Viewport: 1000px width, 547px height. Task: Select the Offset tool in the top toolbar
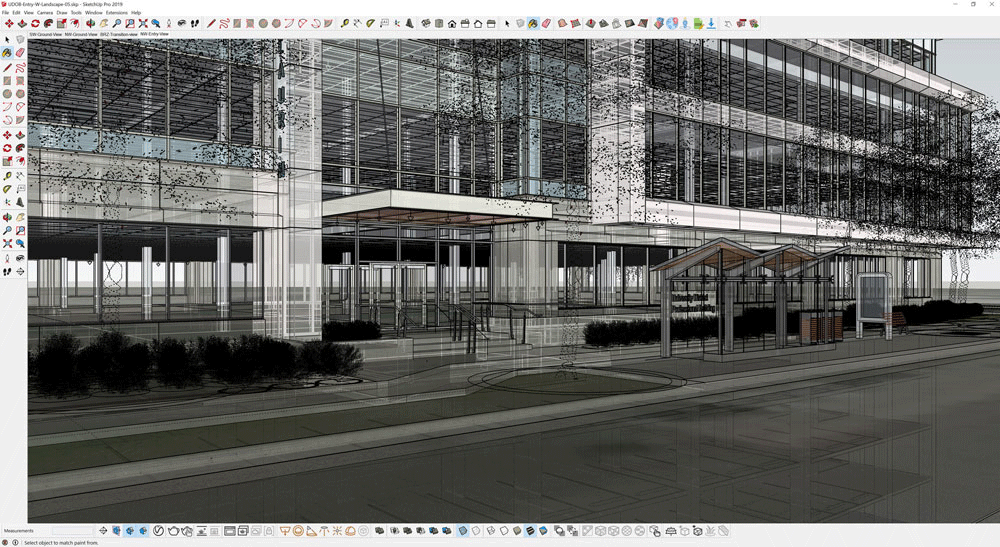75,24
